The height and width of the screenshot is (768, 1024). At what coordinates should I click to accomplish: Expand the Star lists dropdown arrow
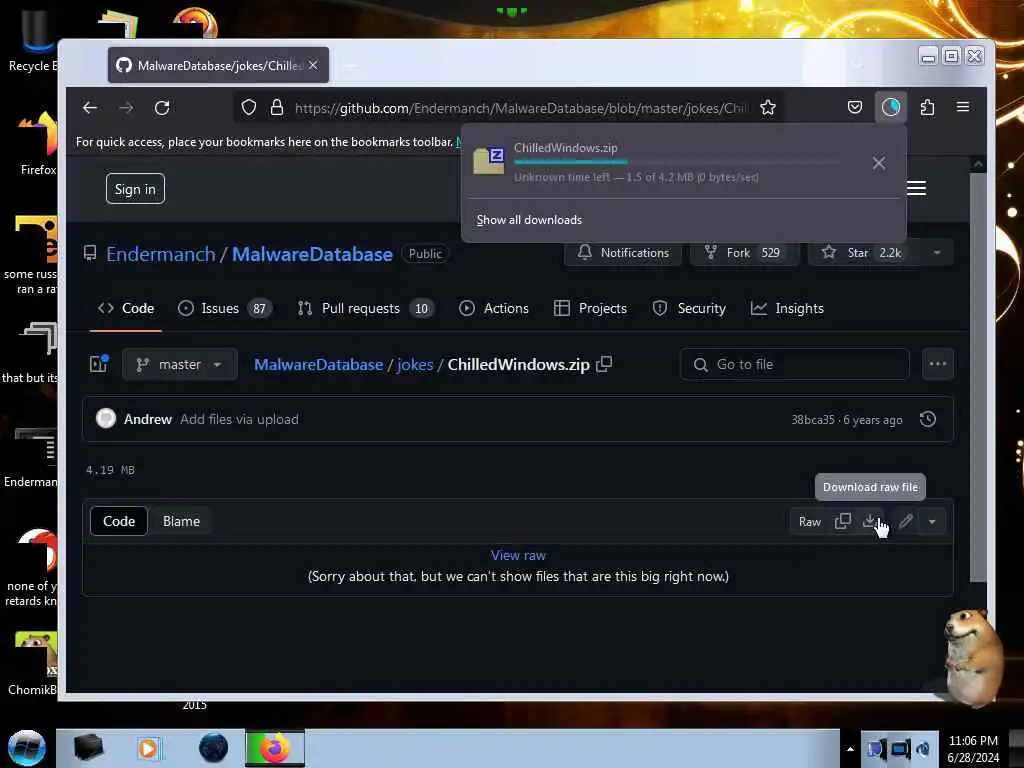tap(937, 253)
